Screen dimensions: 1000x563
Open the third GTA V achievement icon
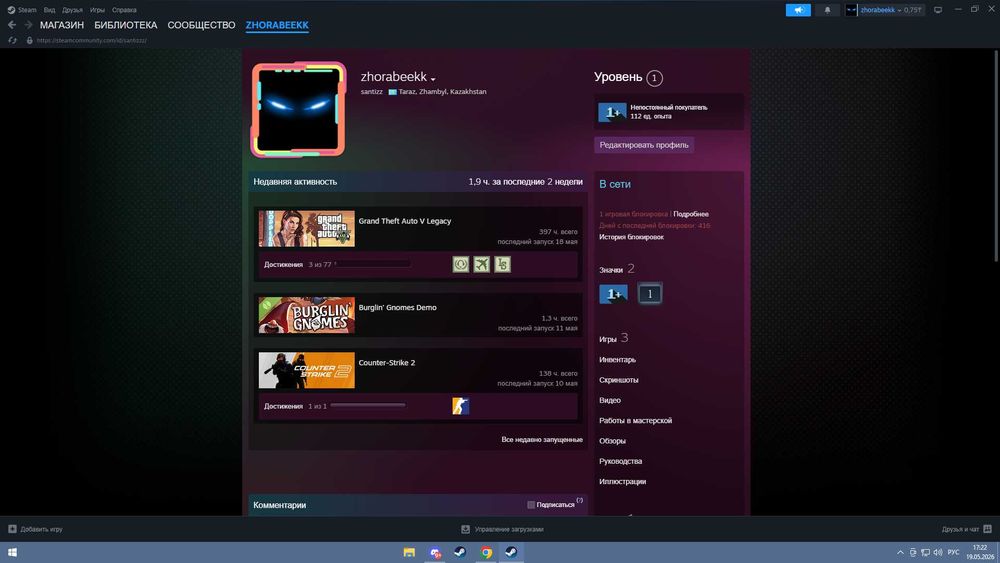pyautogui.click(x=503, y=264)
